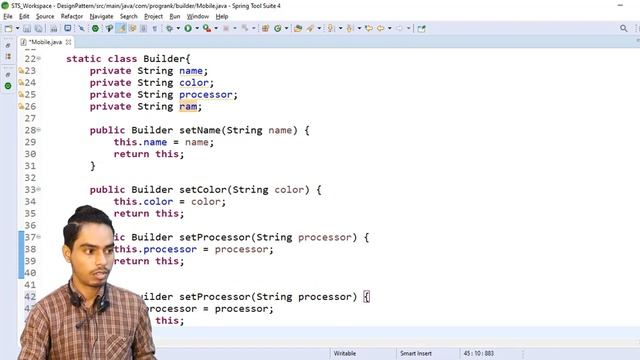Click the Forward navigation arrow icon
This screenshot has height=360, width=640.
tap(399, 28)
